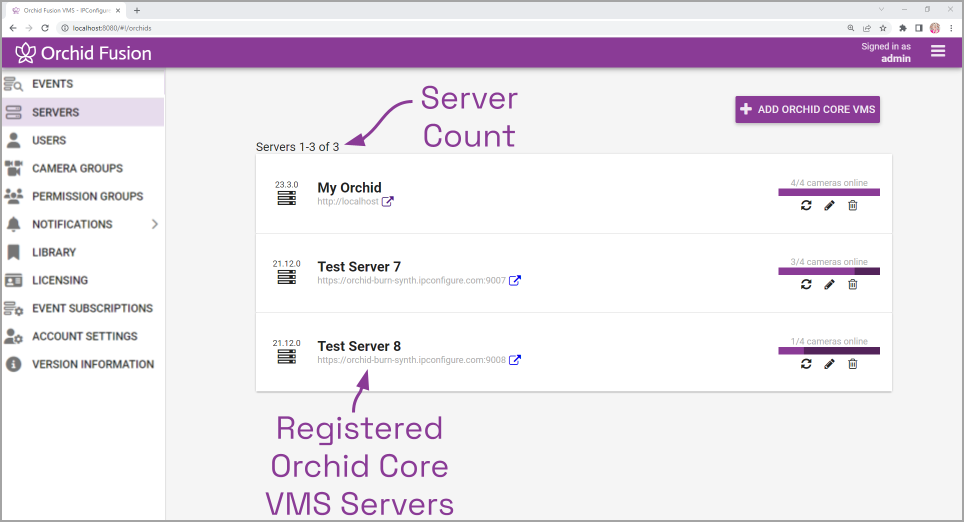Refresh the My Orchid server
Screen dimensions: 964x522
806,205
